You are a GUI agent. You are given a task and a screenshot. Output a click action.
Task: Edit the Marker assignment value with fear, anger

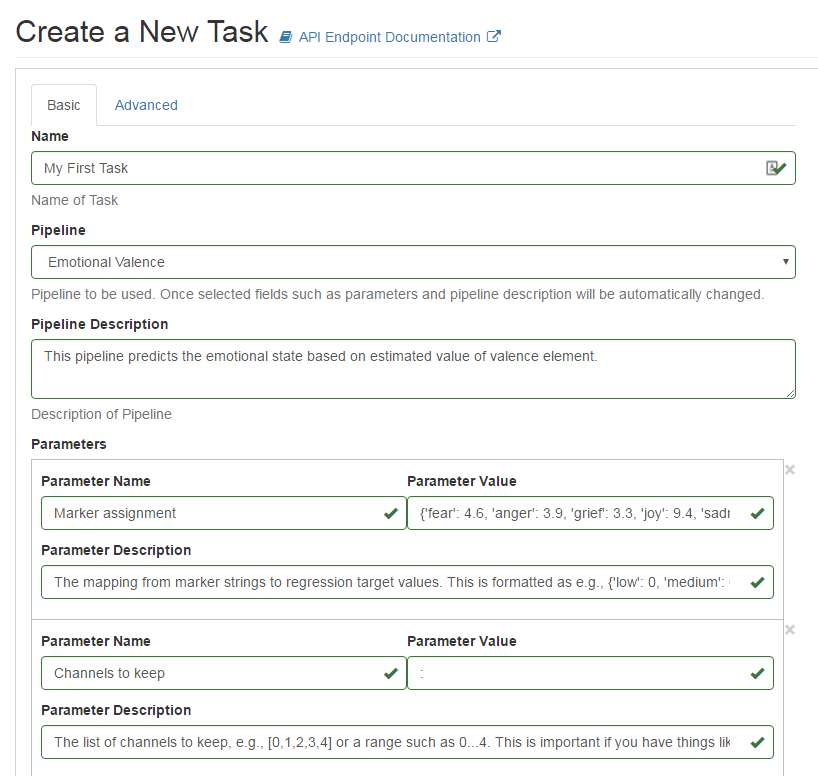coord(590,513)
